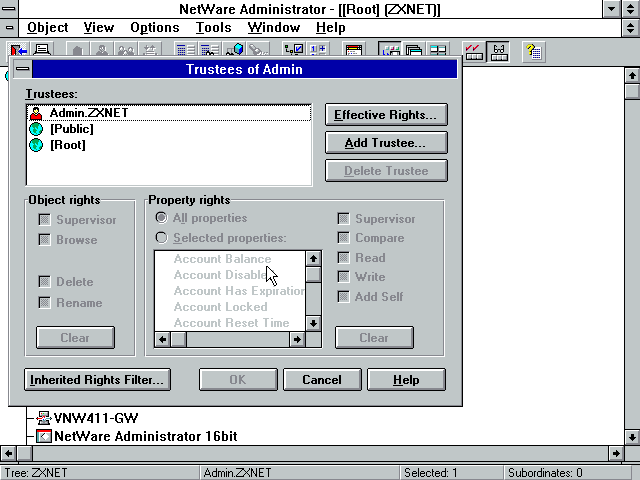The width and height of the screenshot is (640, 480).
Task: Toggle the Write property right checkbox
Action: 344,277
